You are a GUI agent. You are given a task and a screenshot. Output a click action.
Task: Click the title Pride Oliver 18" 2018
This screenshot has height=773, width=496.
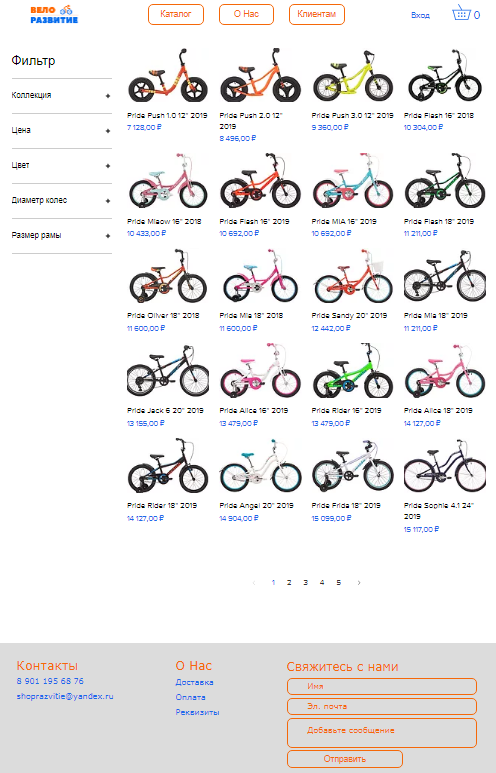click(163, 315)
